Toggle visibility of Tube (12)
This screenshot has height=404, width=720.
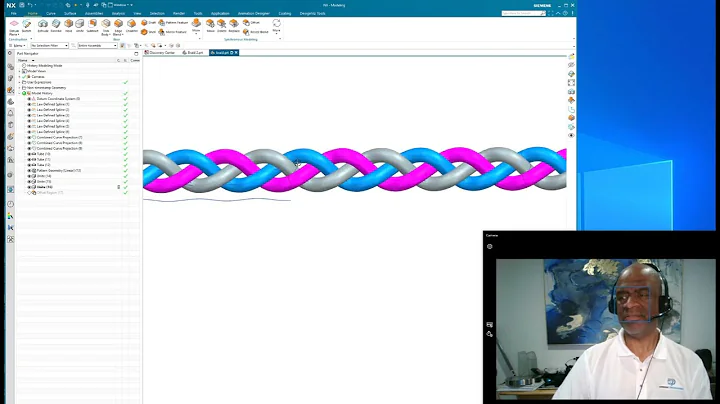tap(29, 165)
